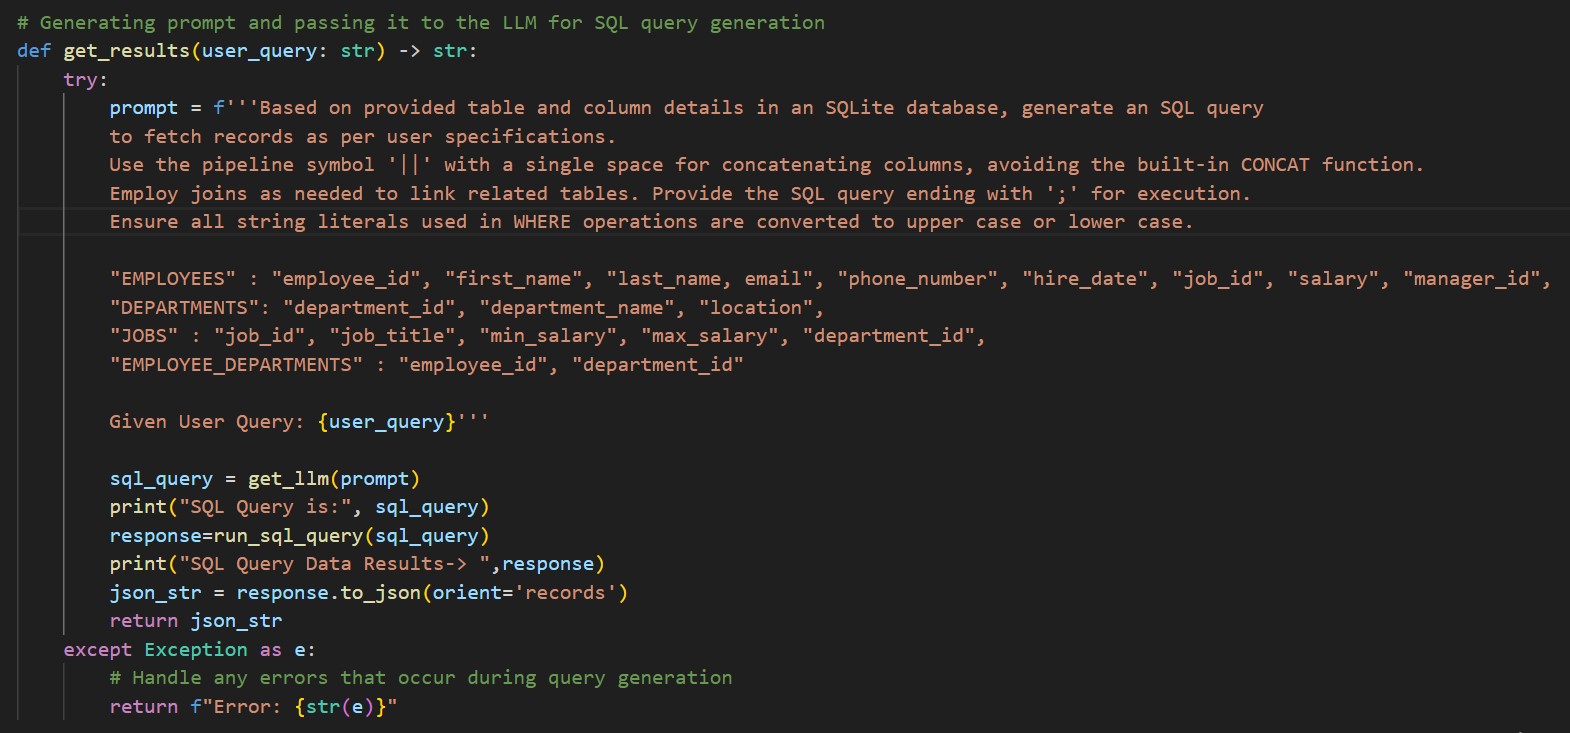Click the "EMPLOYEES" table name string
Image resolution: width=1570 pixels, height=733 pixels.
[173, 279]
